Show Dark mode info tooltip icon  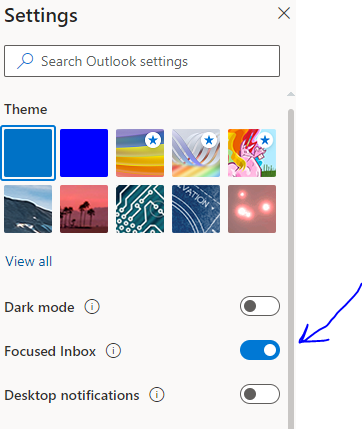tap(92, 306)
